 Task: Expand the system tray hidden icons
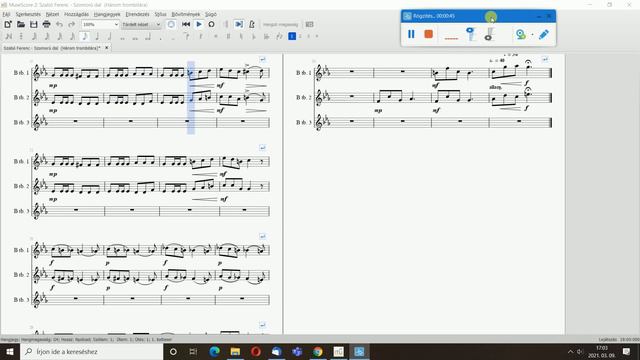(x=570, y=351)
